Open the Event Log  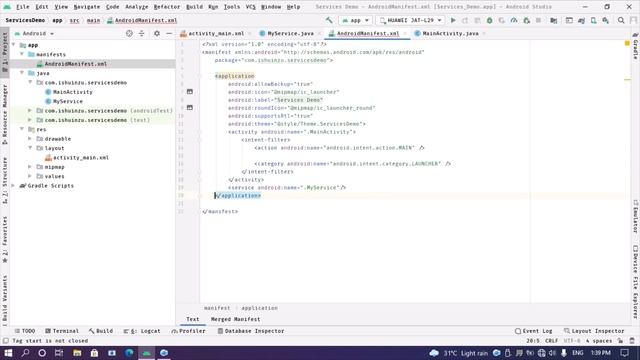533,331
